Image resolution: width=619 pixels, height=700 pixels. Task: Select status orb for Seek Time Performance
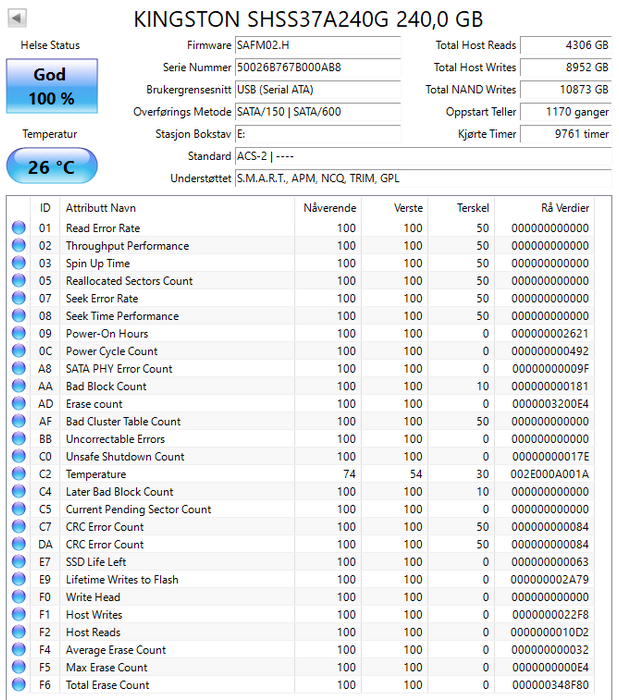(19, 316)
